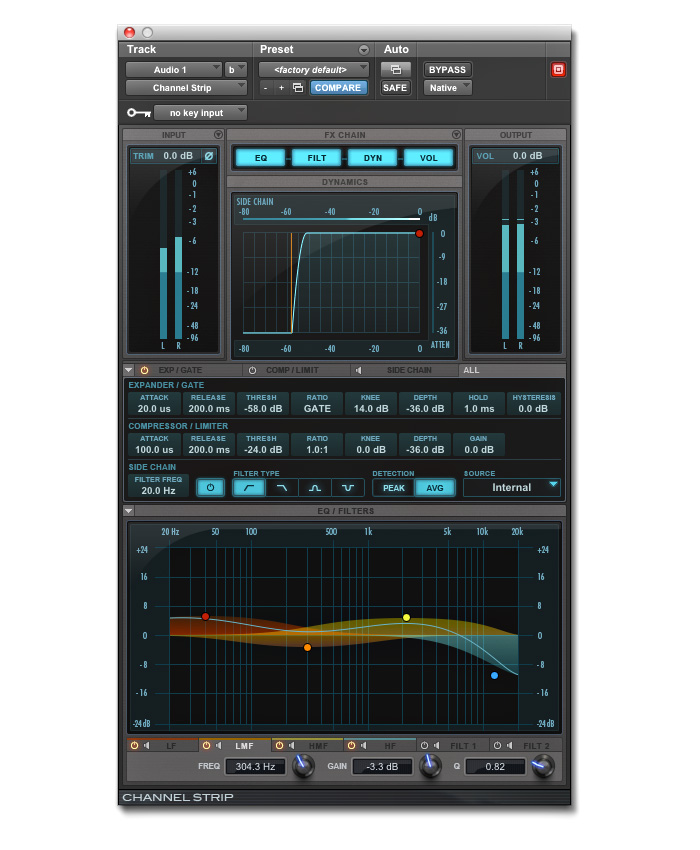Click the COMPARE button
This screenshot has height=850, width=700.
(x=338, y=88)
